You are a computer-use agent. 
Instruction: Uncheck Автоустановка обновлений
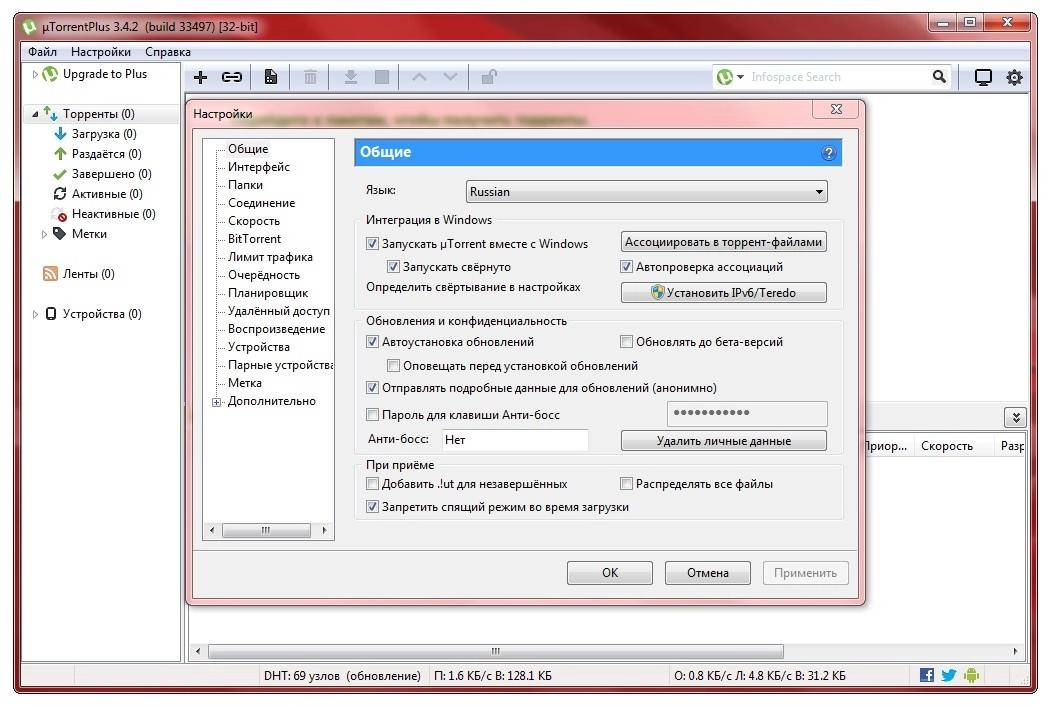tap(373, 341)
